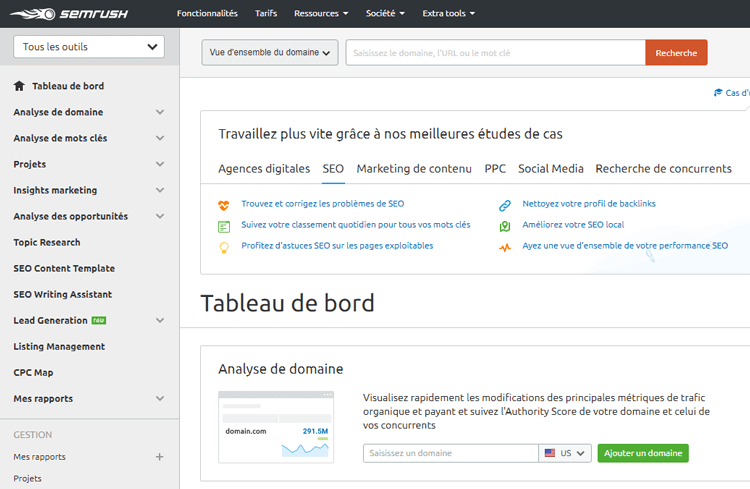Click the plus icon next to Mes rapports
This screenshot has width=750, height=489.
click(159, 457)
